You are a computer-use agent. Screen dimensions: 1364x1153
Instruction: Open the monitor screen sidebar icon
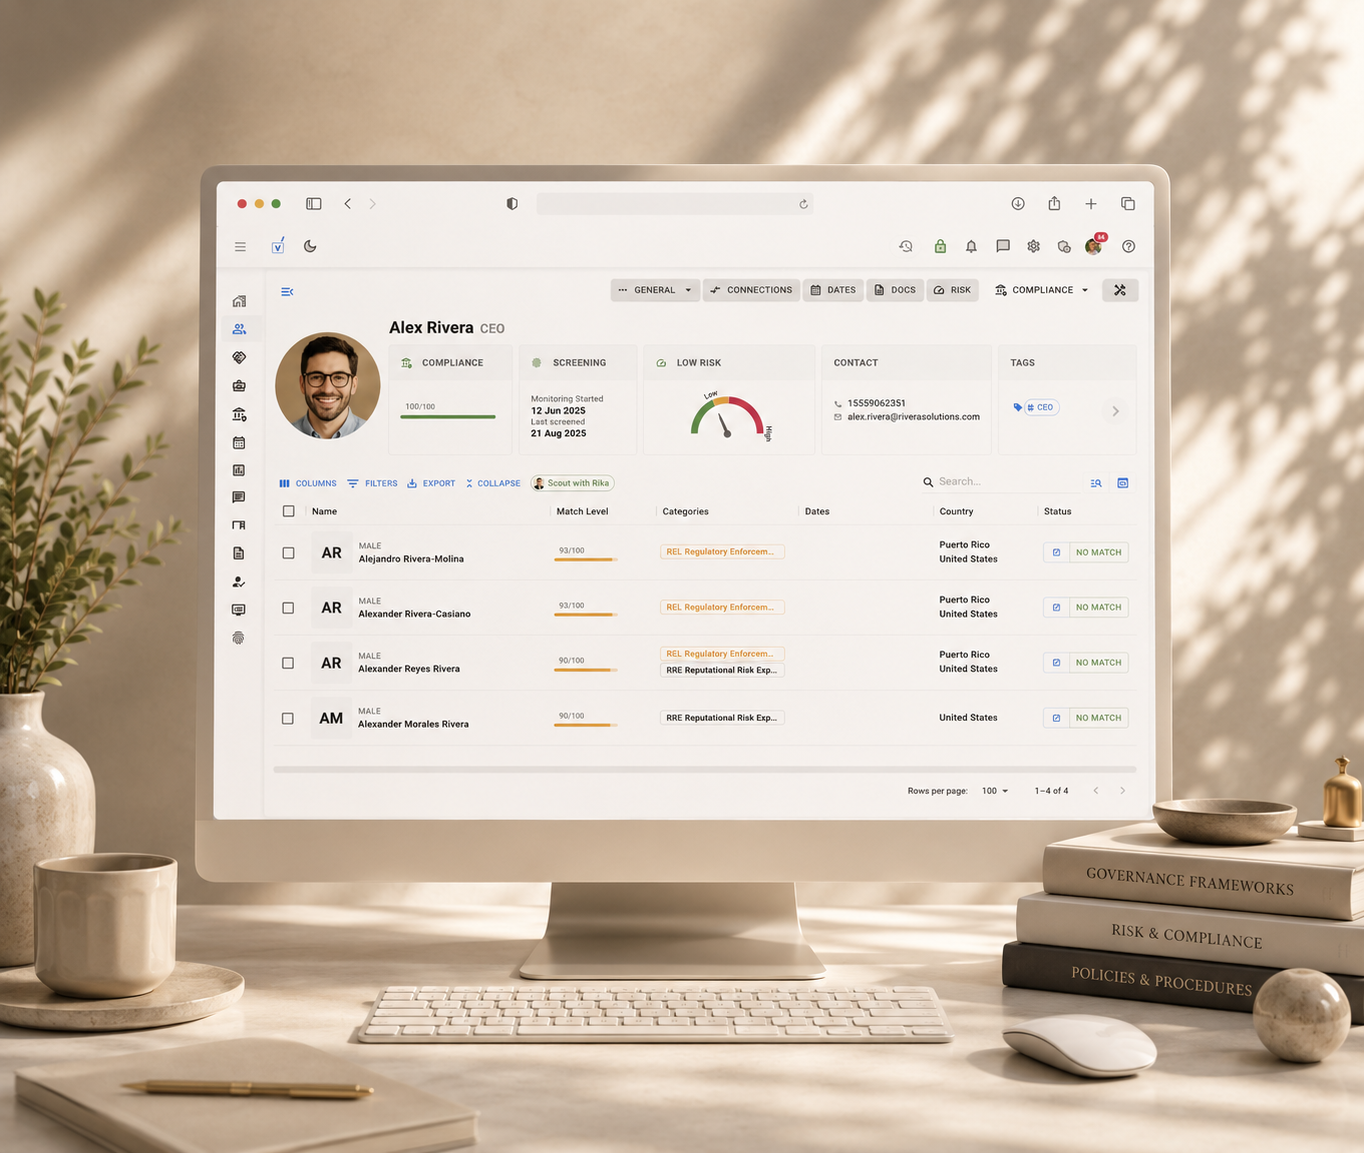tap(239, 609)
